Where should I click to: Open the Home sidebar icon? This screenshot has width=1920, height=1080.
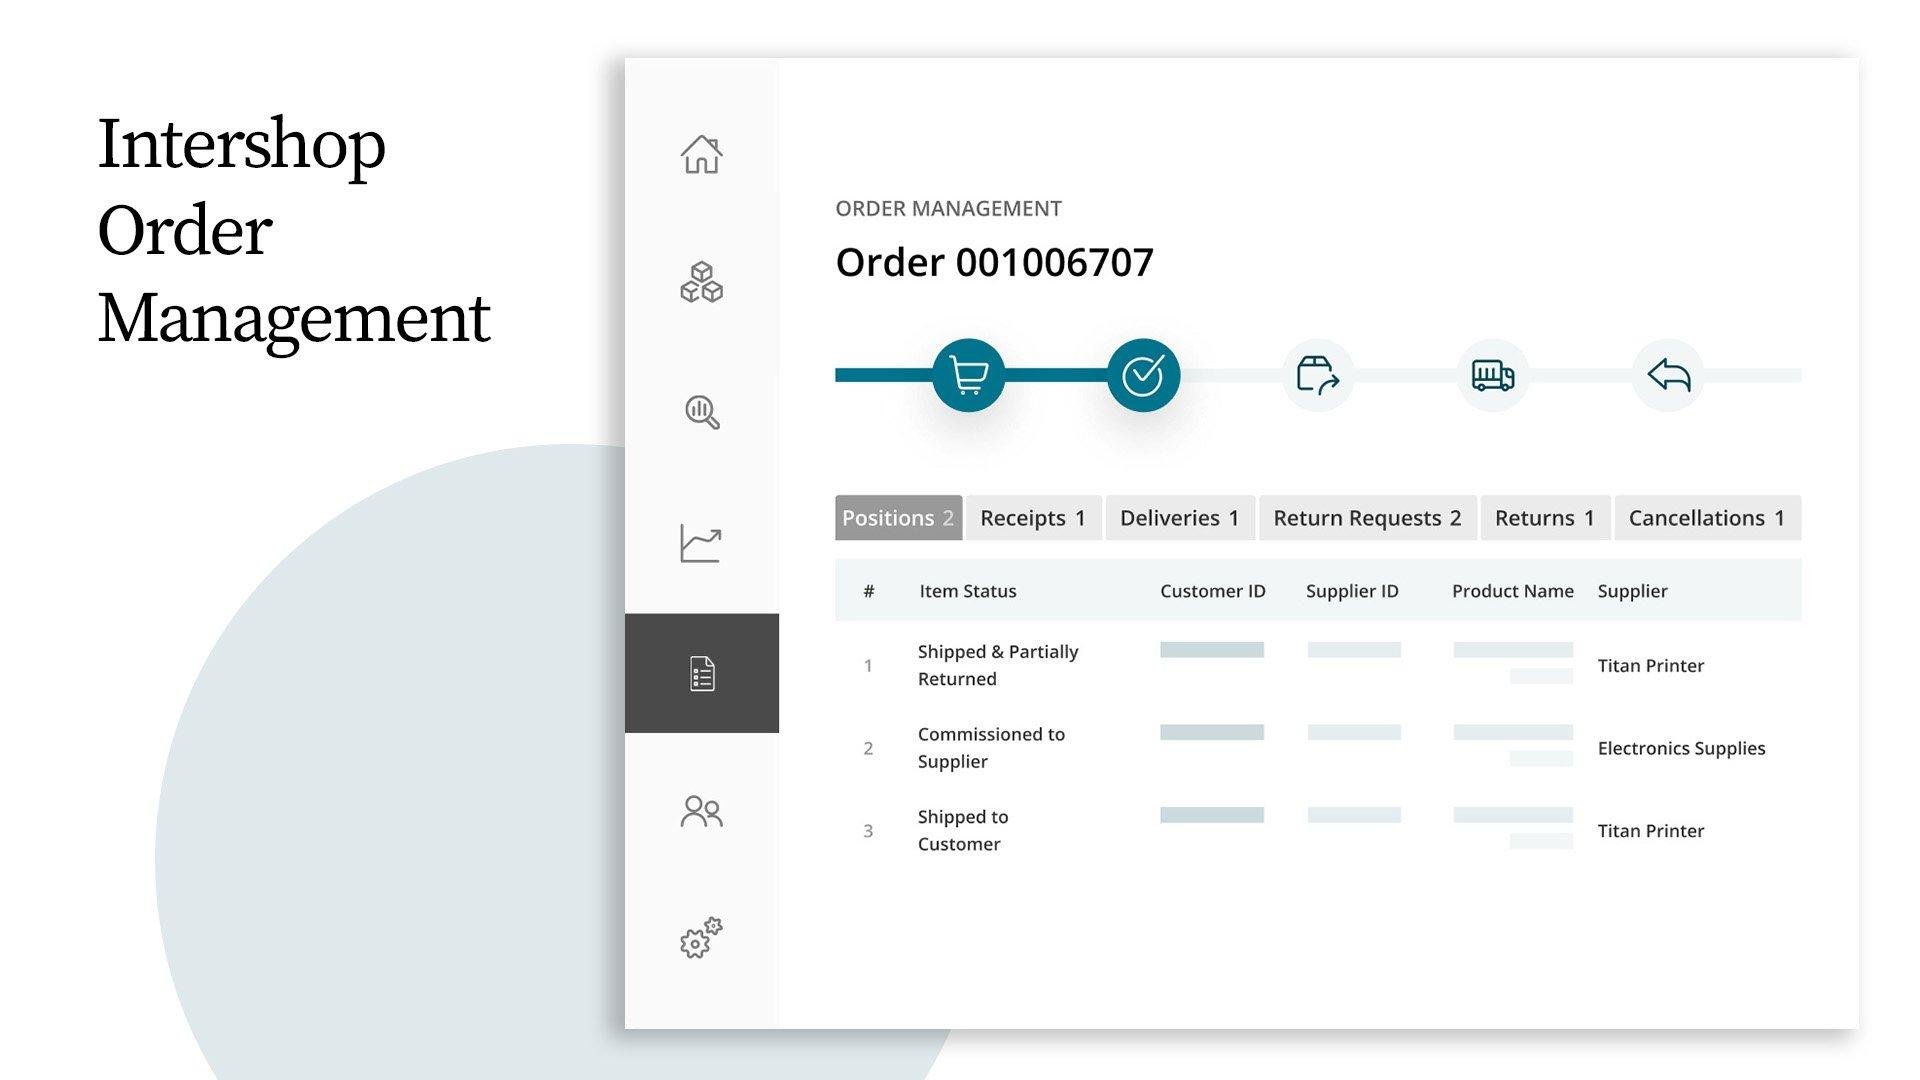[701, 154]
